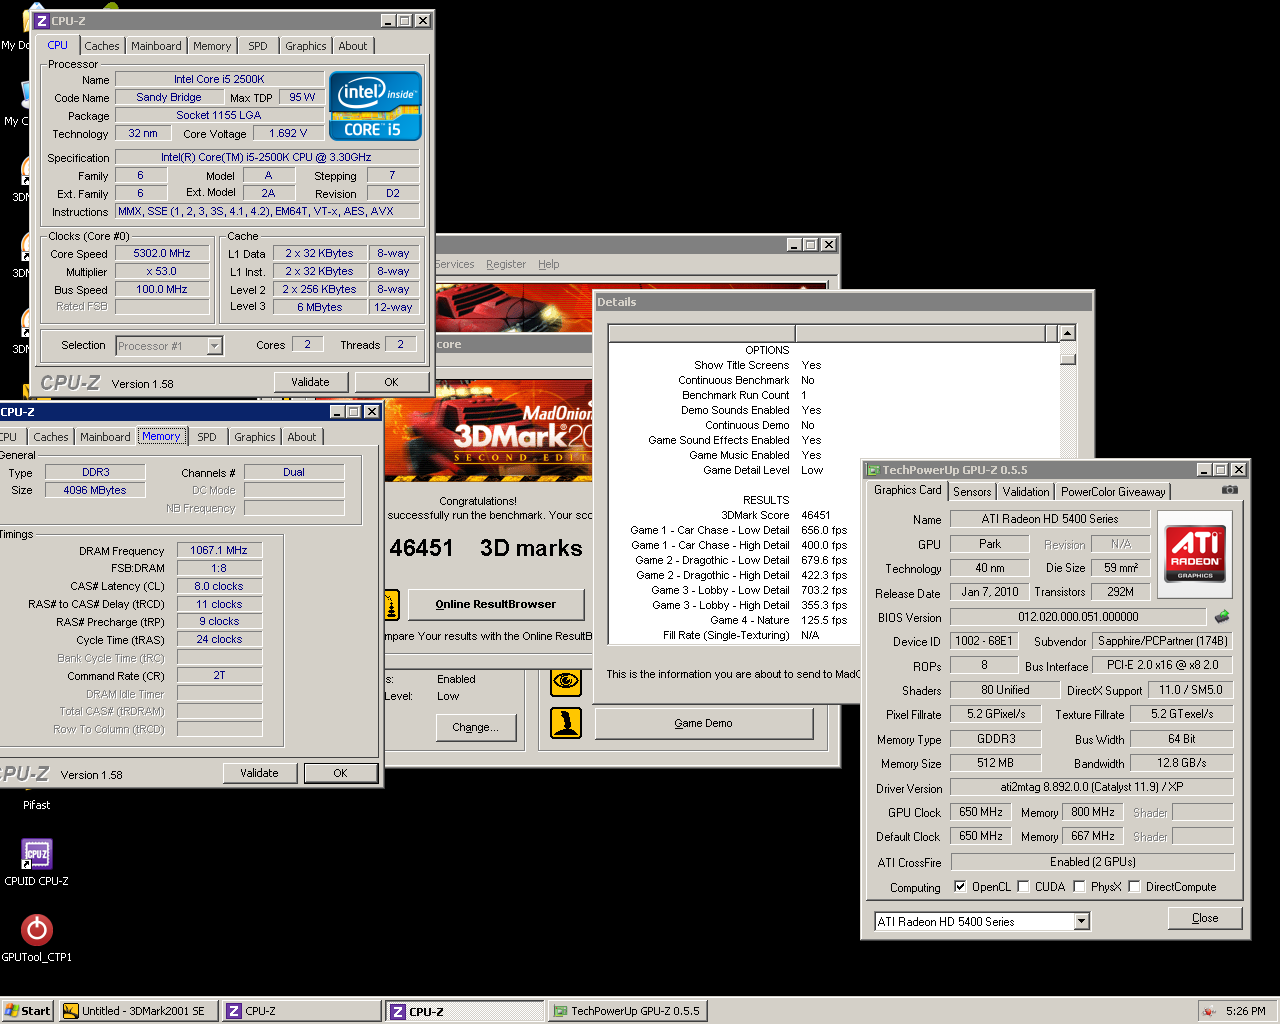Open the Help menu in 3DMark window
The image size is (1280, 1024).
[548, 264]
